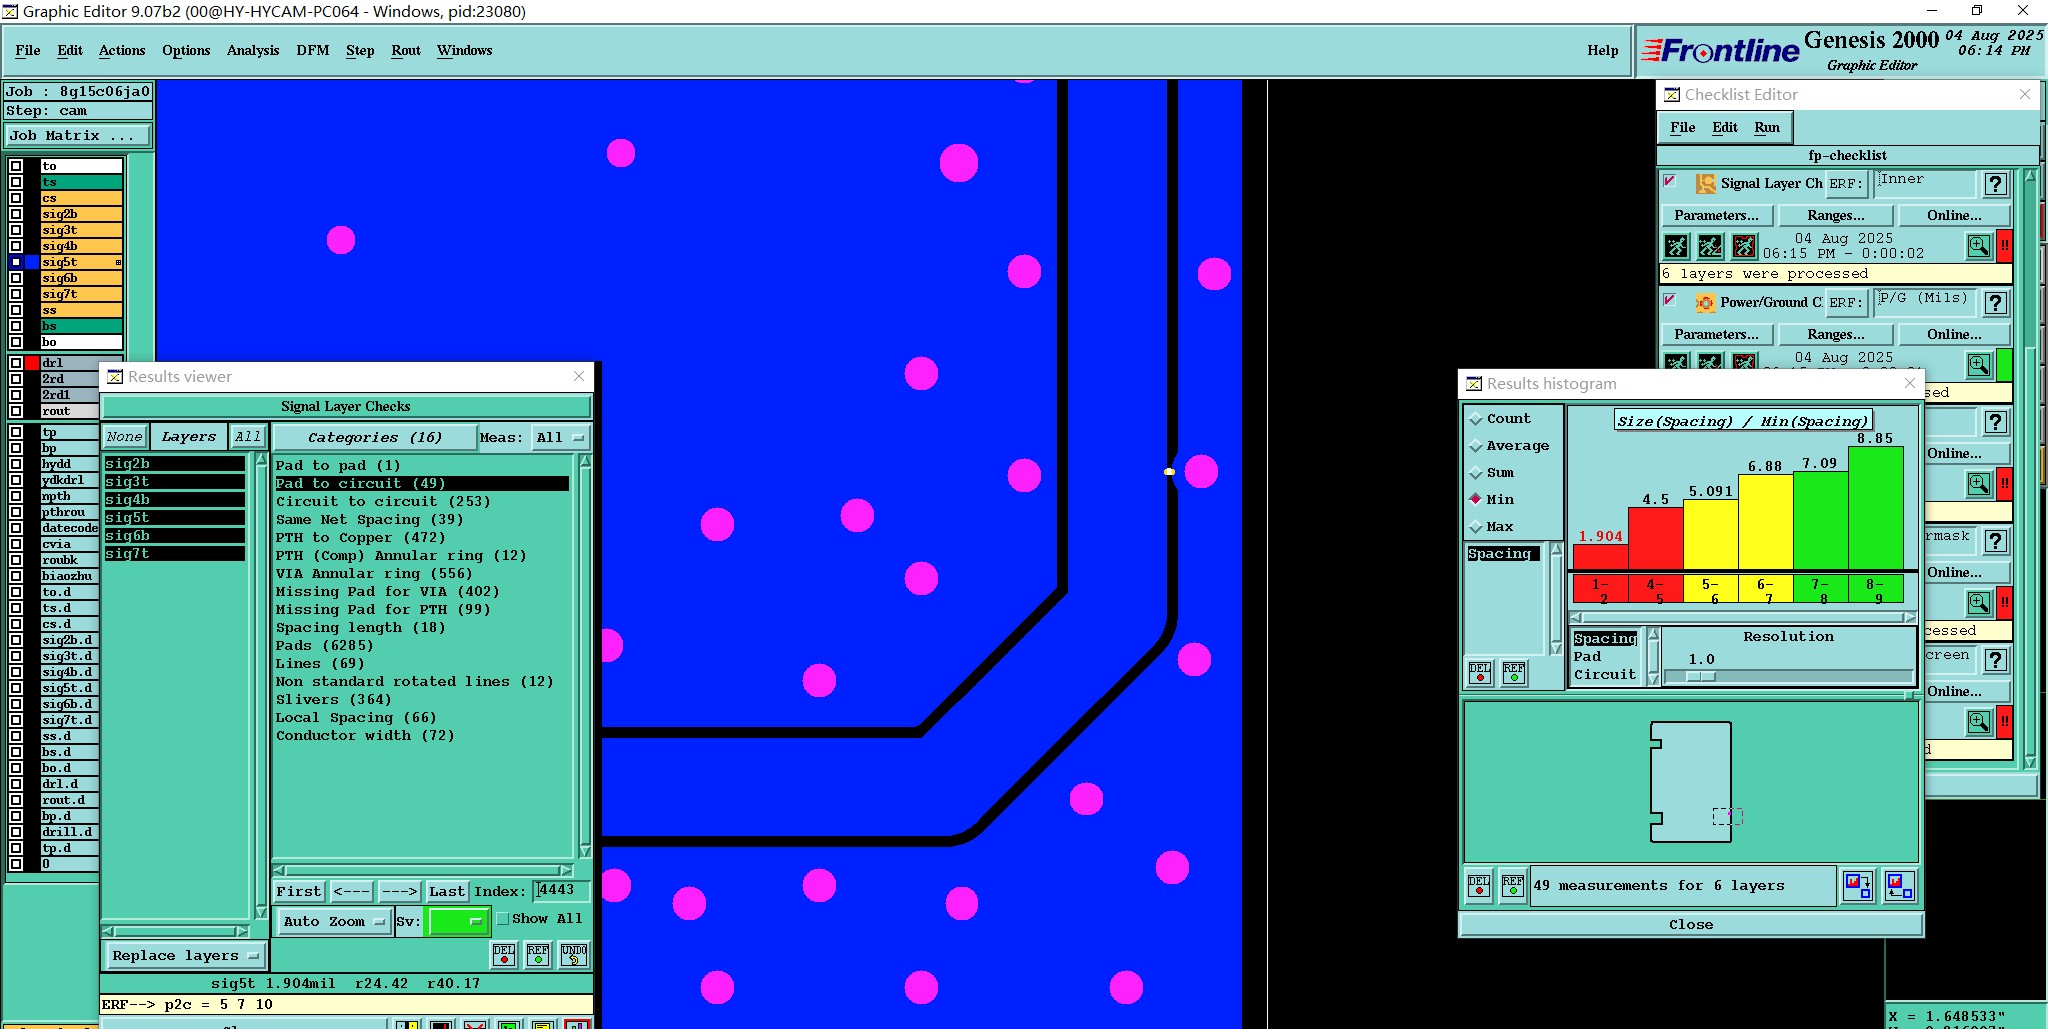Screen dimensions: 2048x1029
Task: Enable Show All checkbox in Results viewer
Action: point(503,919)
